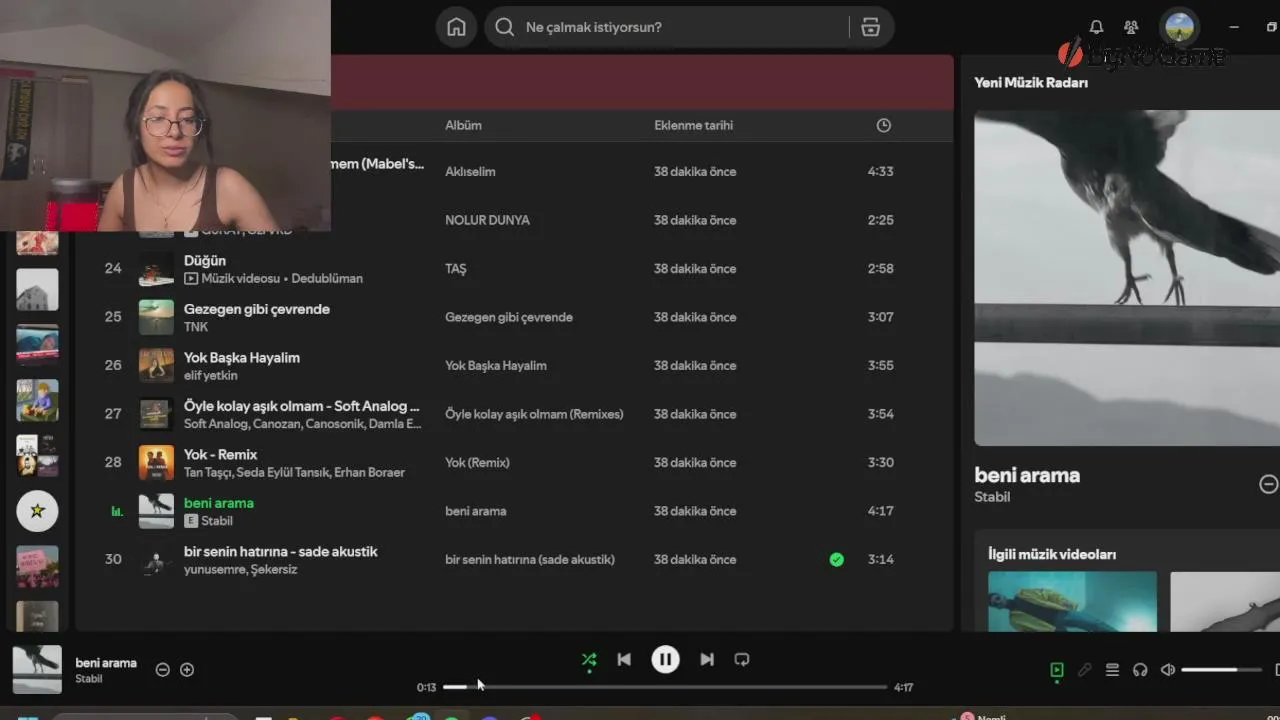Viewport: 1280px width, 720px height.
Task: Open album Yok (Remix)
Action: 477,463
